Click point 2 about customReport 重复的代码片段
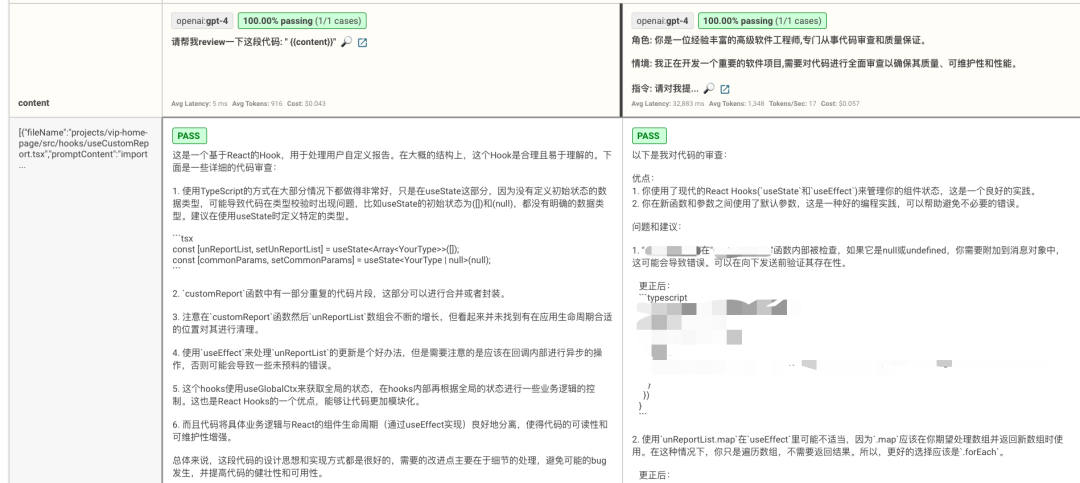1080x483 pixels. 340,294
